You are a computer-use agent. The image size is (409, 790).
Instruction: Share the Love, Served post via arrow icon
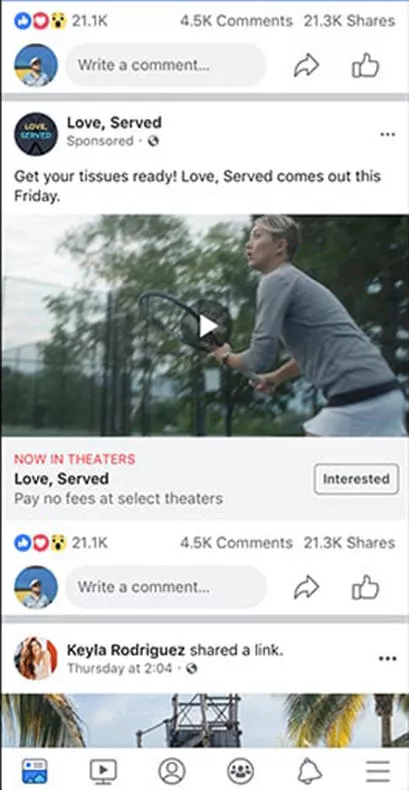(x=306, y=587)
